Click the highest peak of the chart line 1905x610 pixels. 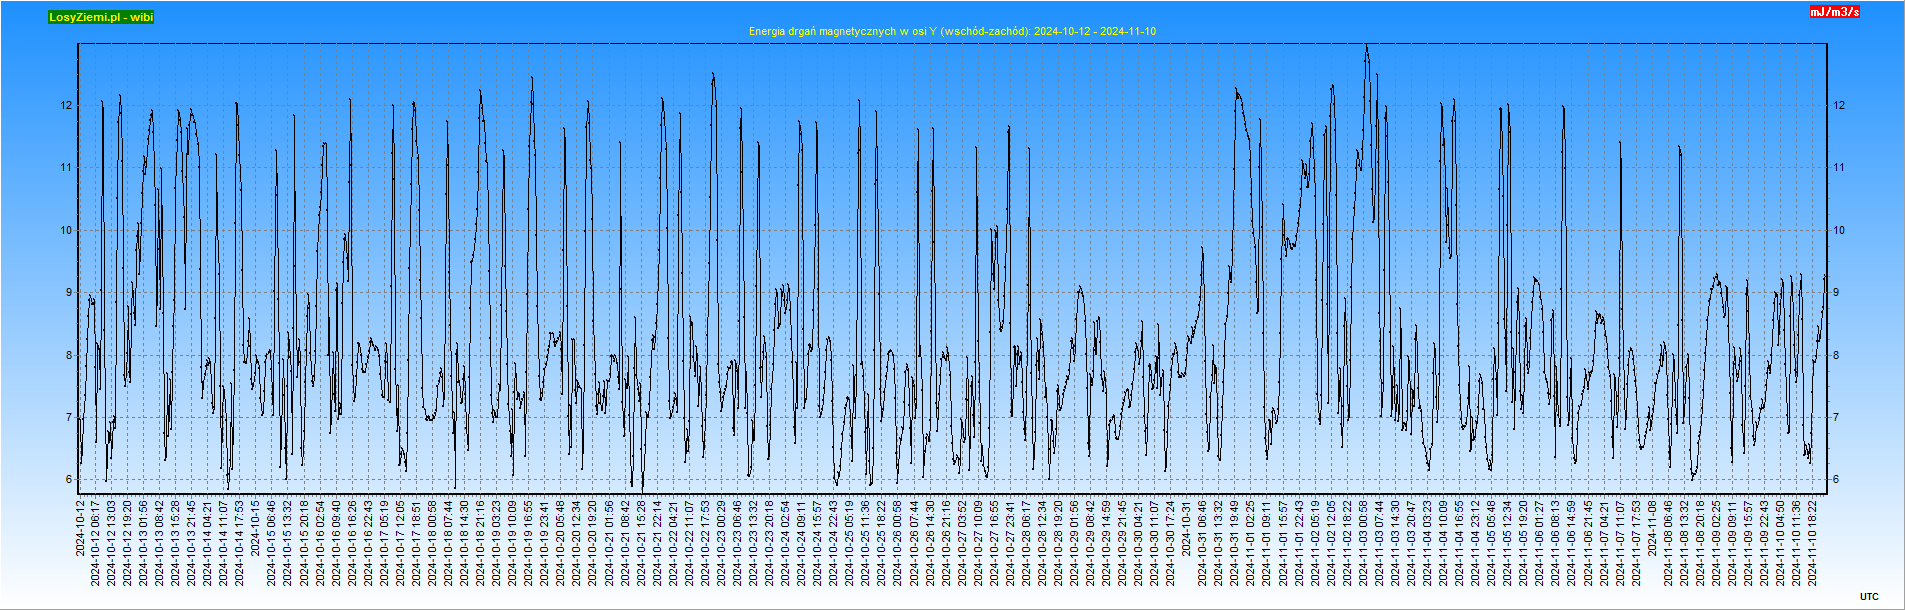[x=1367, y=45]
